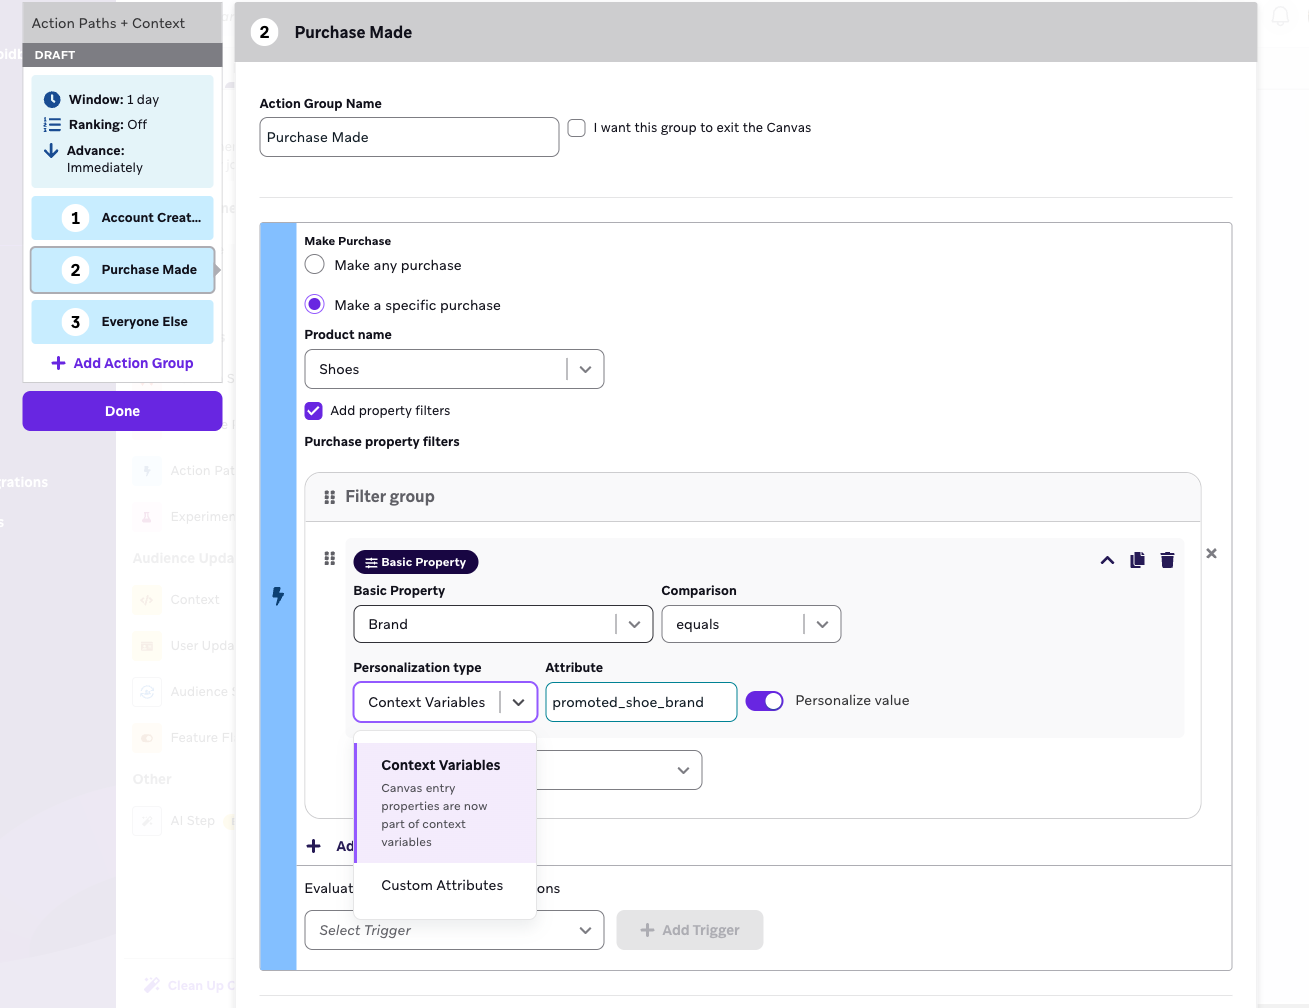Click the Purchase property filters label
The height and width of the screenshot is (1008, 1309).
[x=382, y=442]
